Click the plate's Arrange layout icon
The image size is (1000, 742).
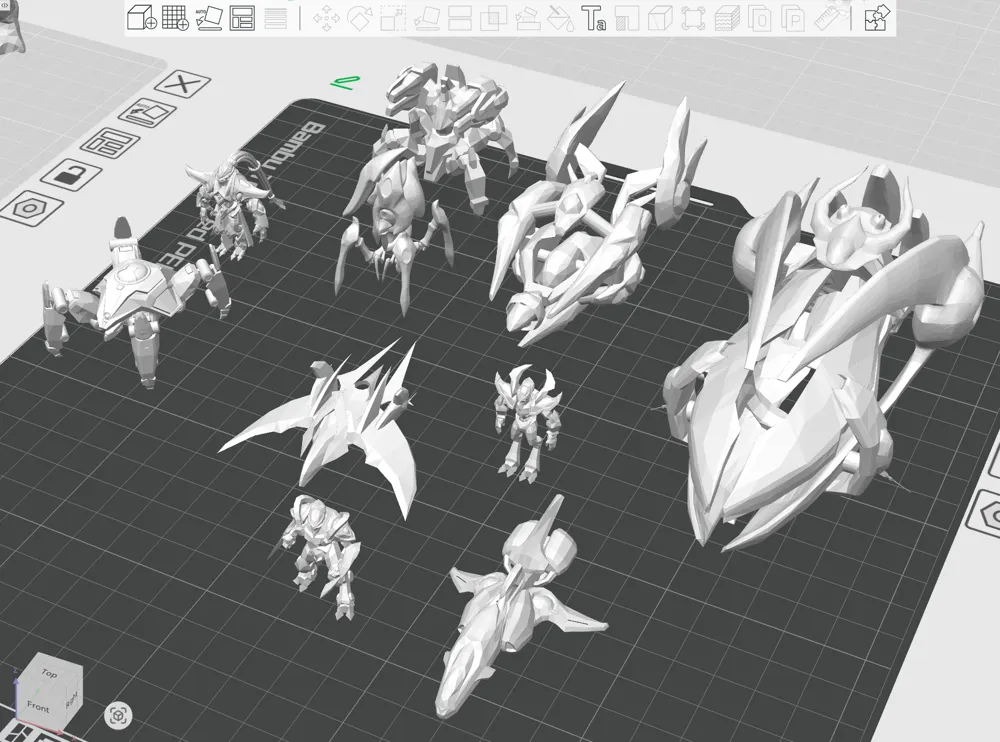click(x=110, y=143)
